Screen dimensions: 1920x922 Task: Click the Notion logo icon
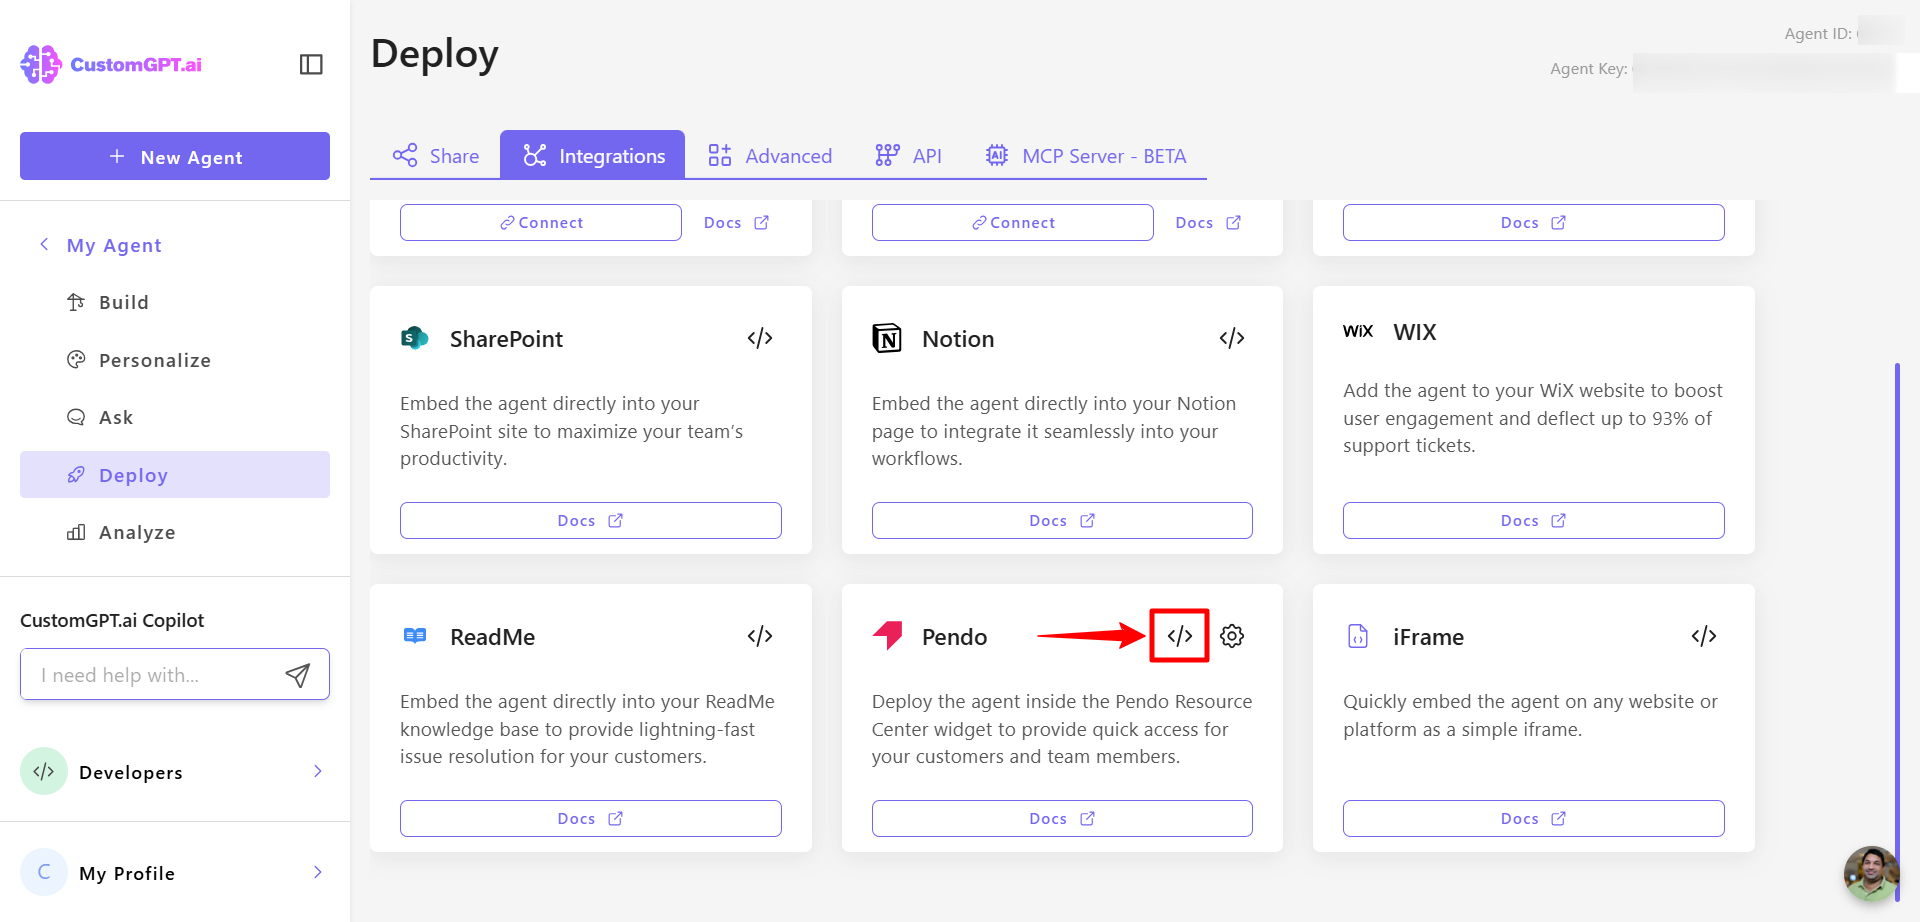coord(887,338)
